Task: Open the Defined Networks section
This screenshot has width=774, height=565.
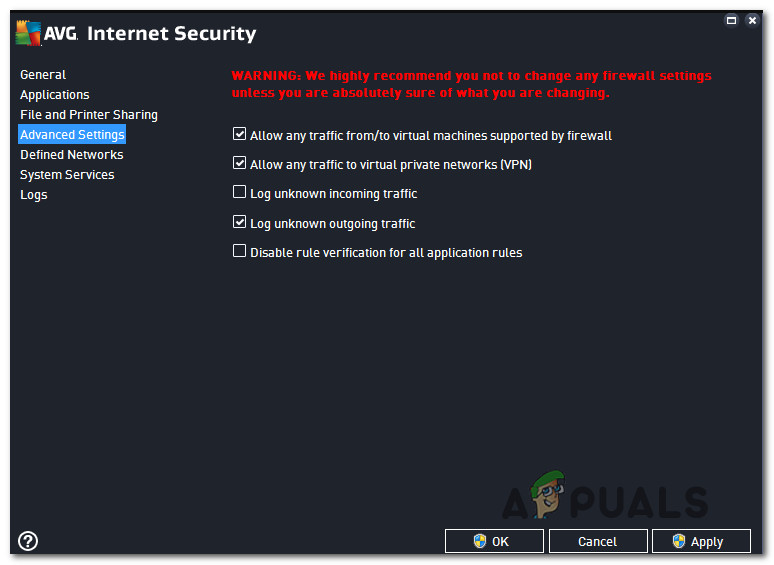Action: point(72,155)
